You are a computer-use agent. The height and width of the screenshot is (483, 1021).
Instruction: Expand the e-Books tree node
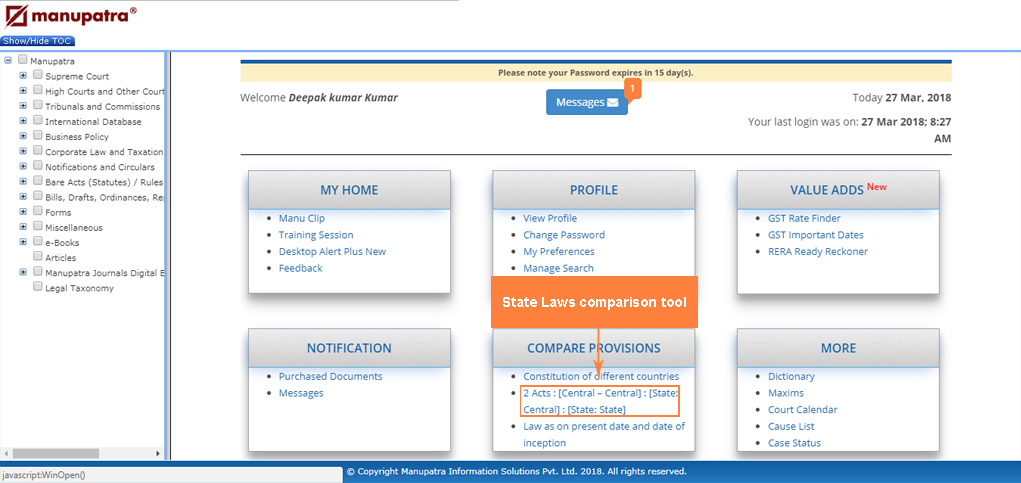click(x=23, y=242)
